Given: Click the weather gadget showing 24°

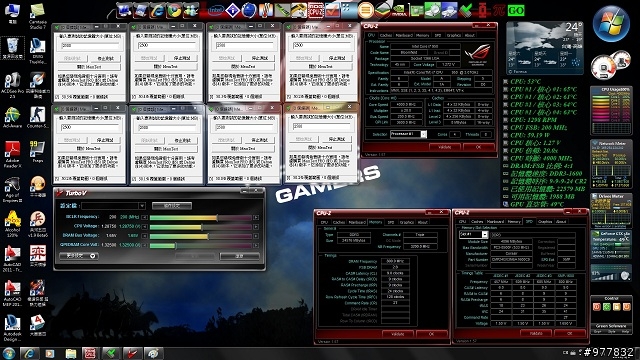Looking at the screenshot, I should click(544, 48).
